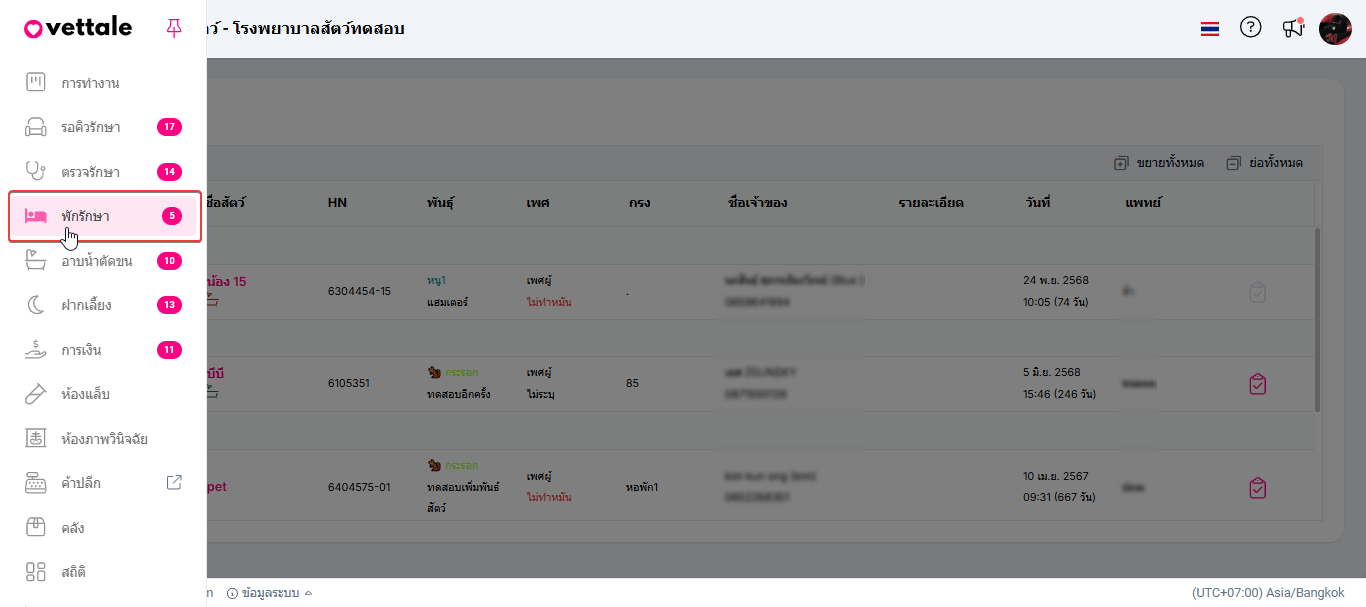
Task: Open ค้าปลีก external link icon
Action: point(174,483)
